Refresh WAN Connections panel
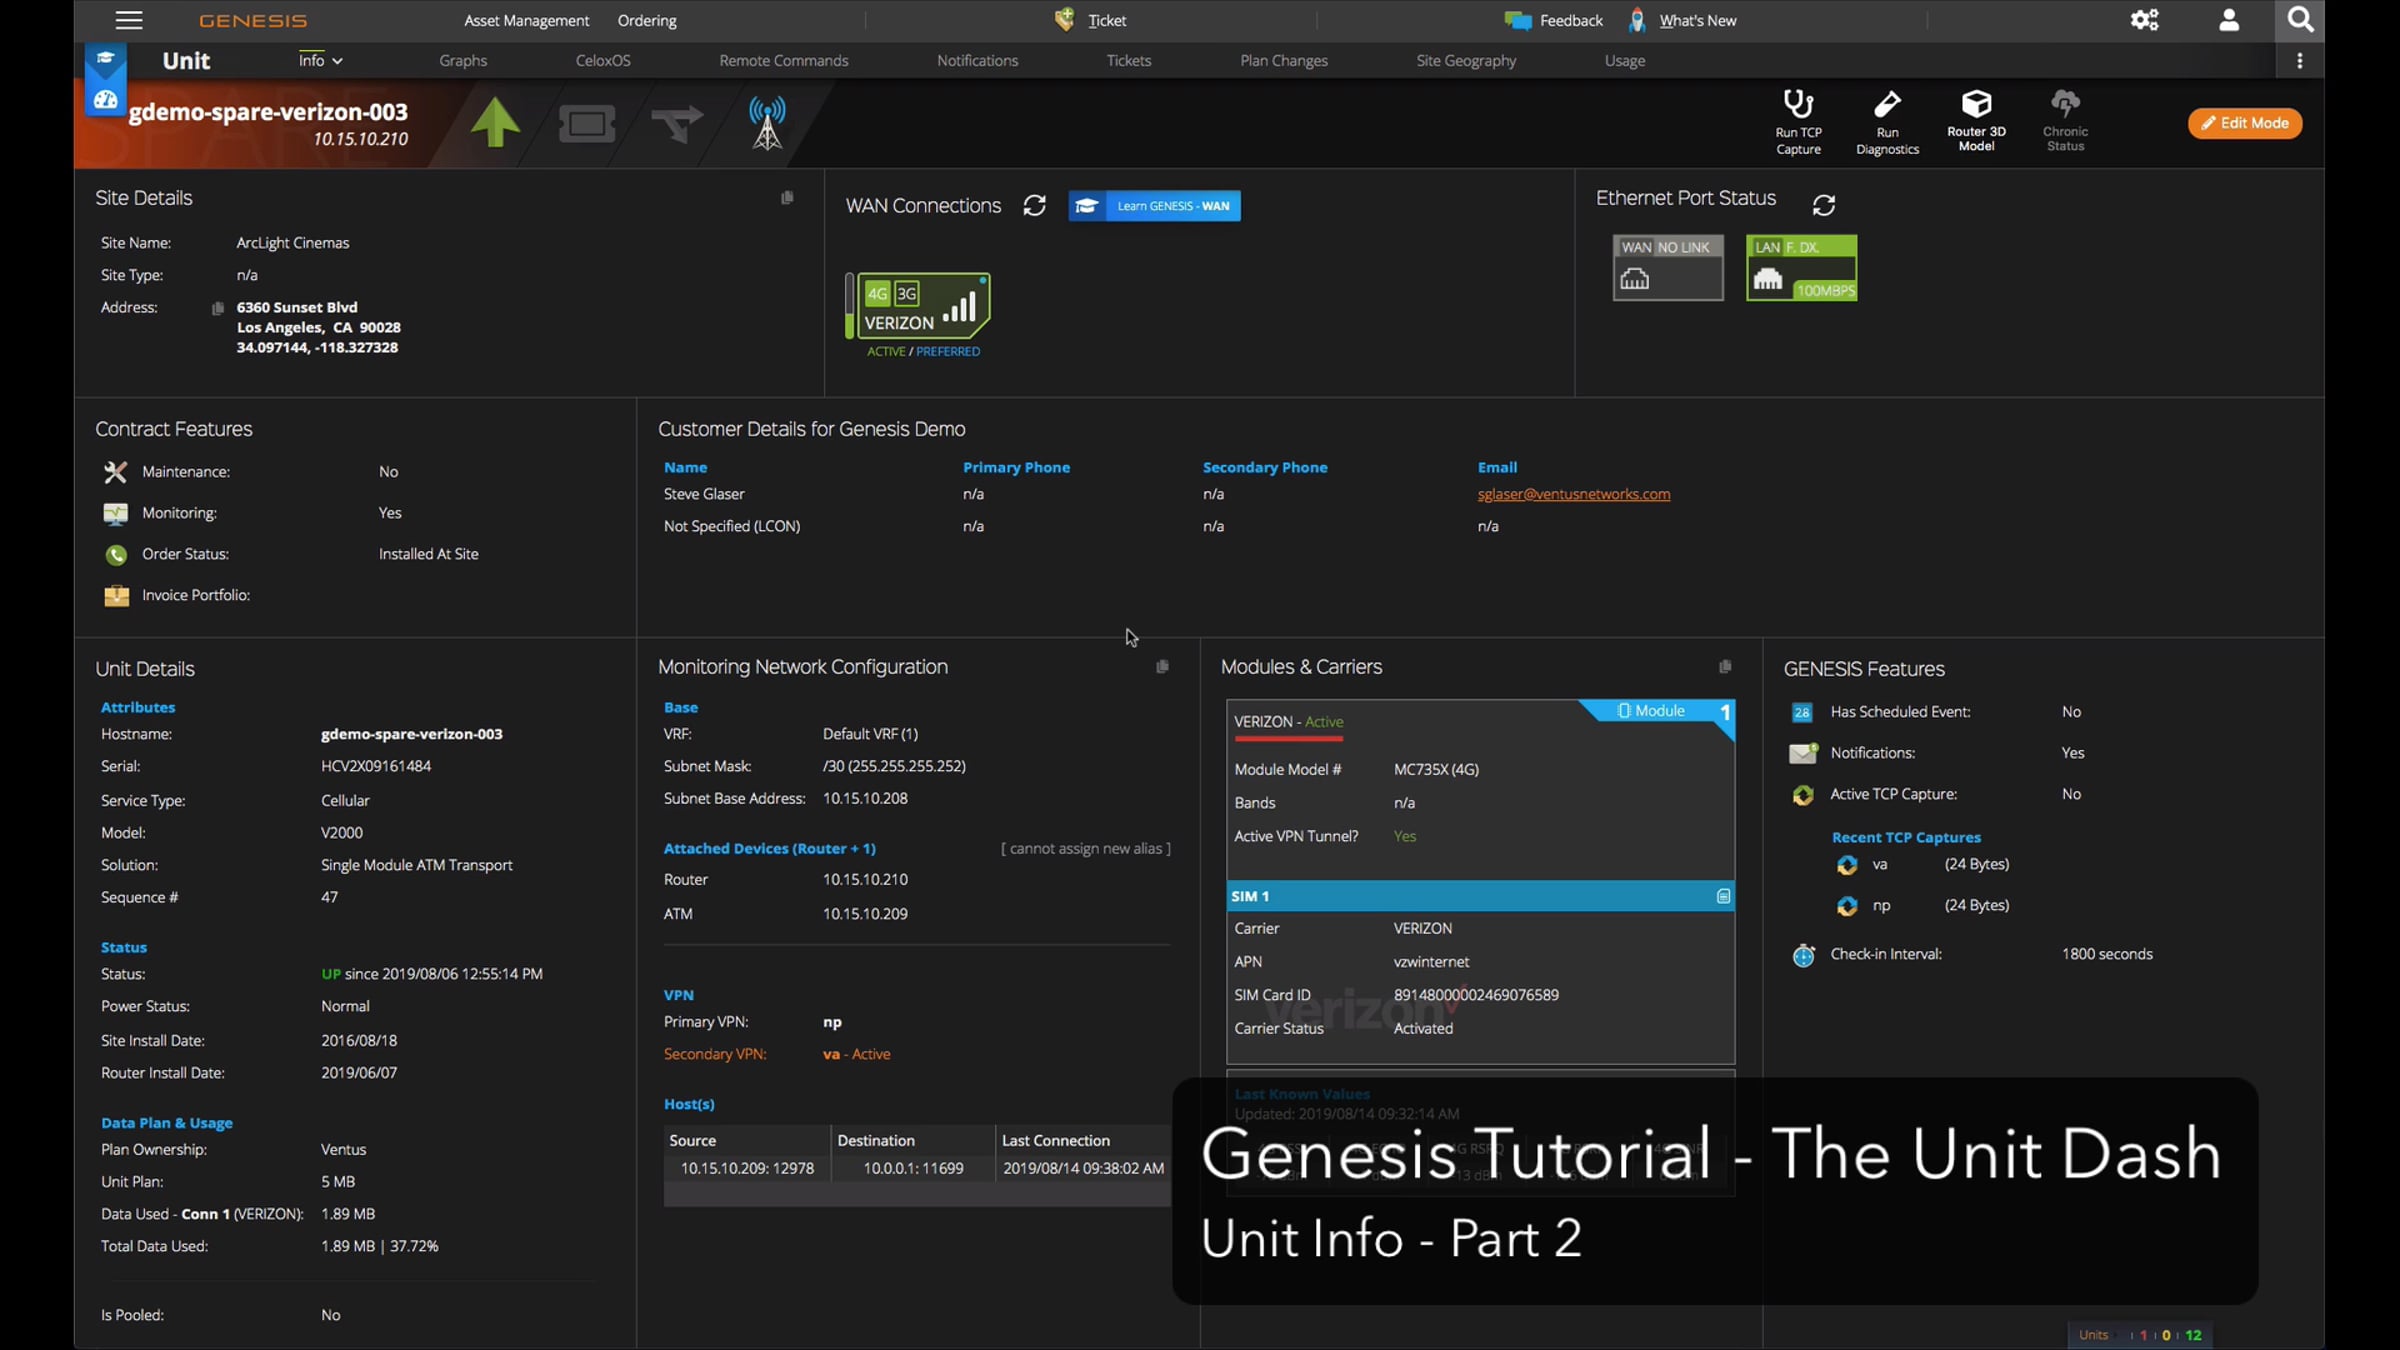2400x1350 pixels. click(x=1034, y=206)
